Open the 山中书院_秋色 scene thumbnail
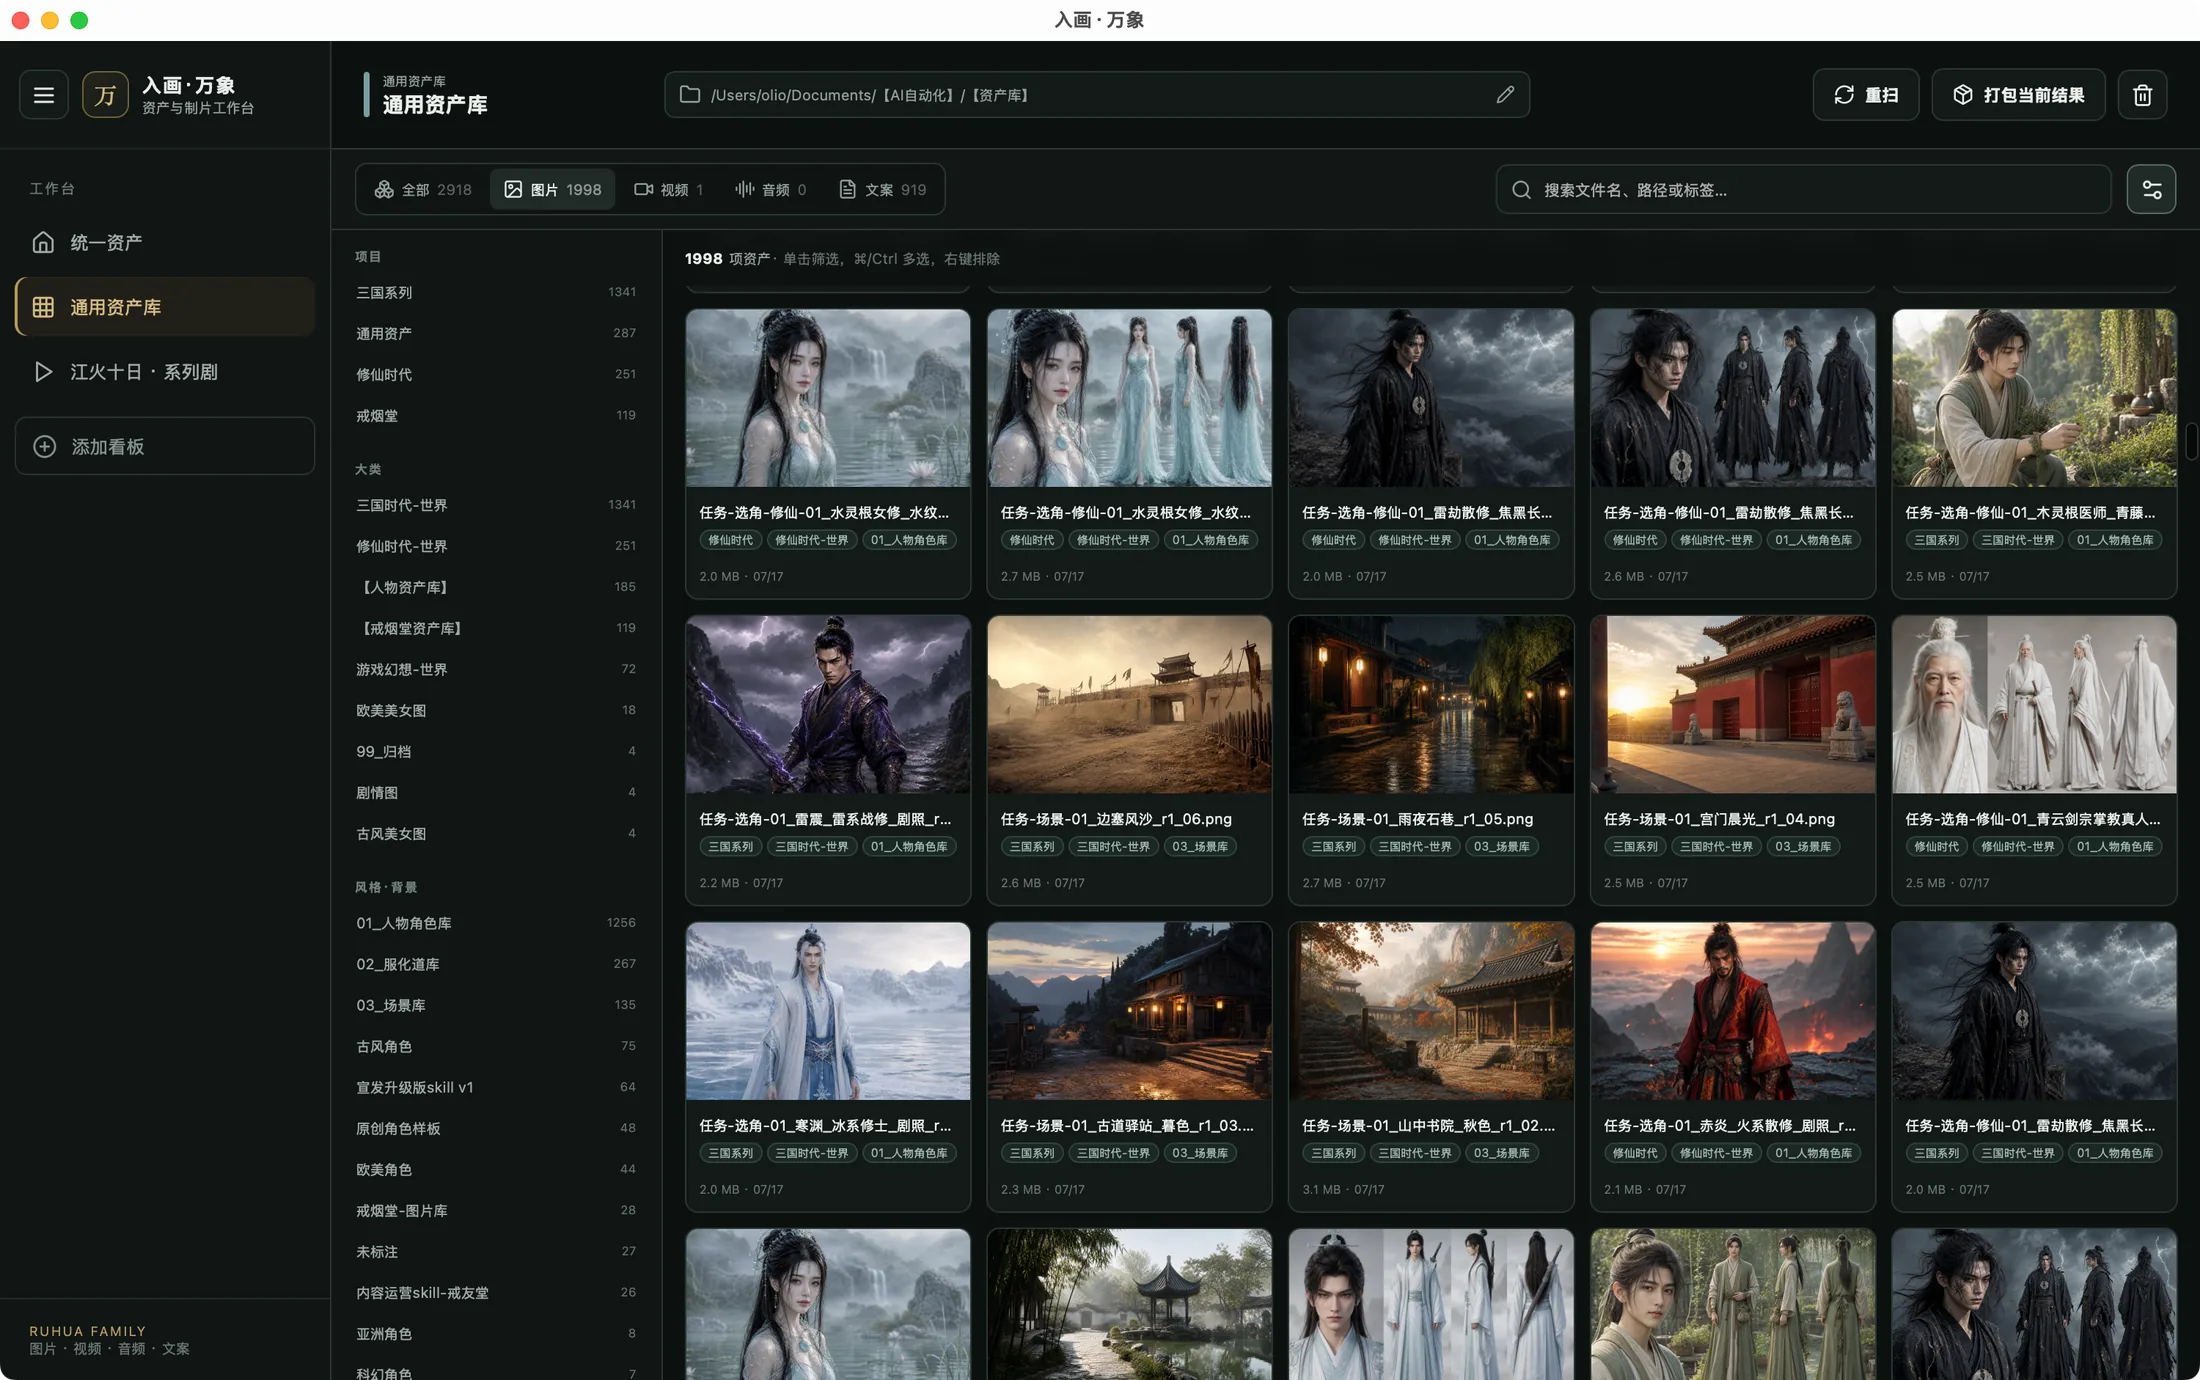This screenshot has width=2200, height=1380. [x=1431, y=1011]
